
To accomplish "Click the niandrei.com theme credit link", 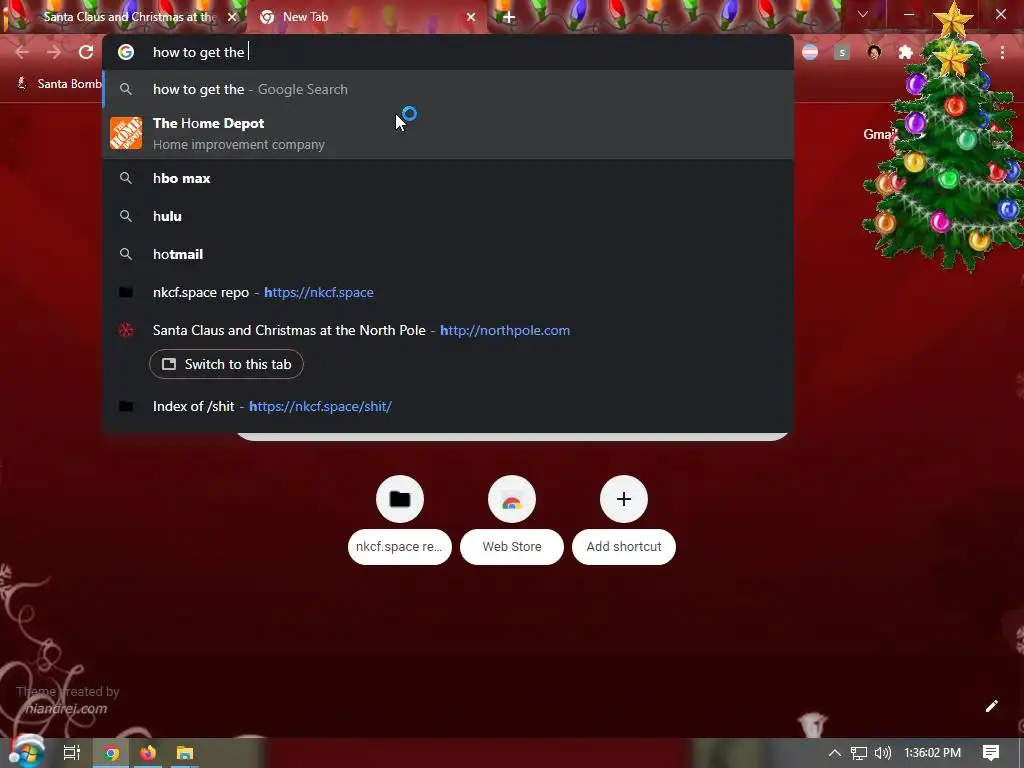I will pos(66,709).
